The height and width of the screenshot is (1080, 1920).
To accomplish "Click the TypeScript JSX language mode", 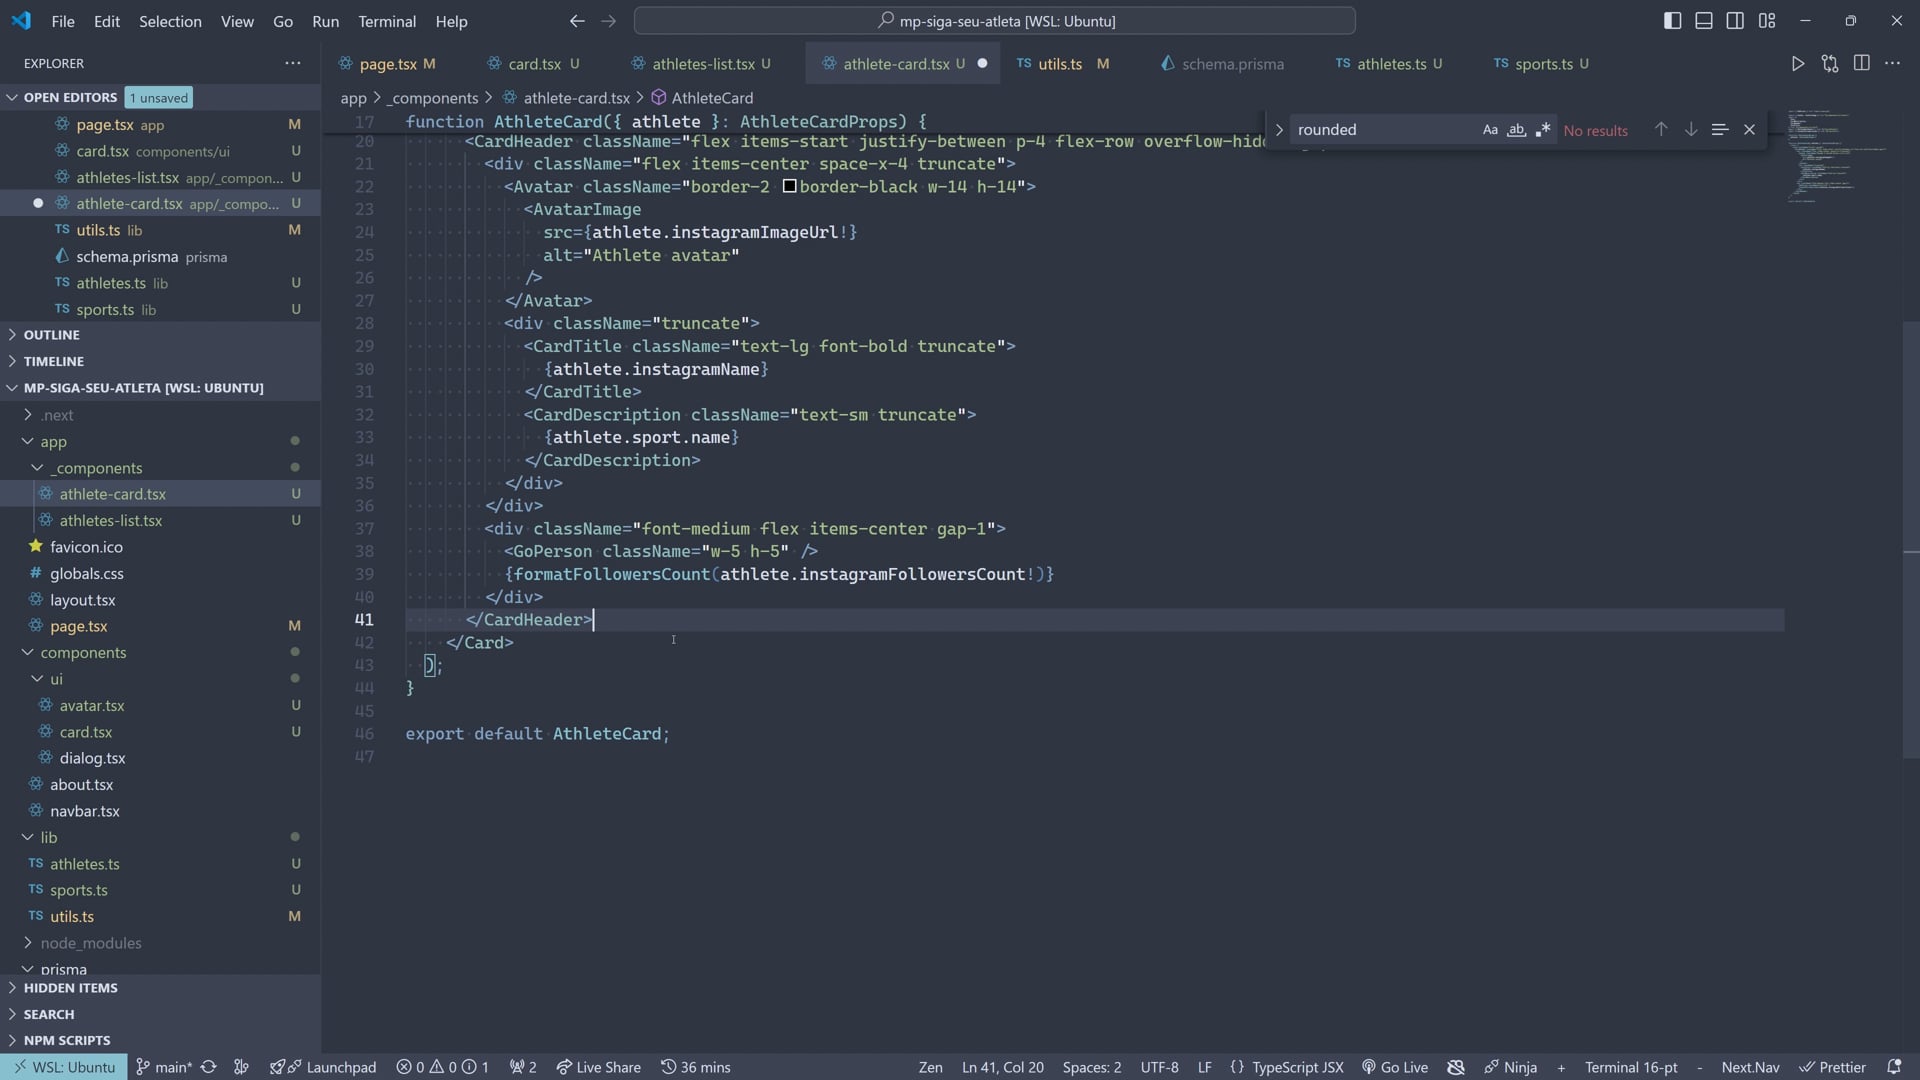I will pos(1297,1067).
